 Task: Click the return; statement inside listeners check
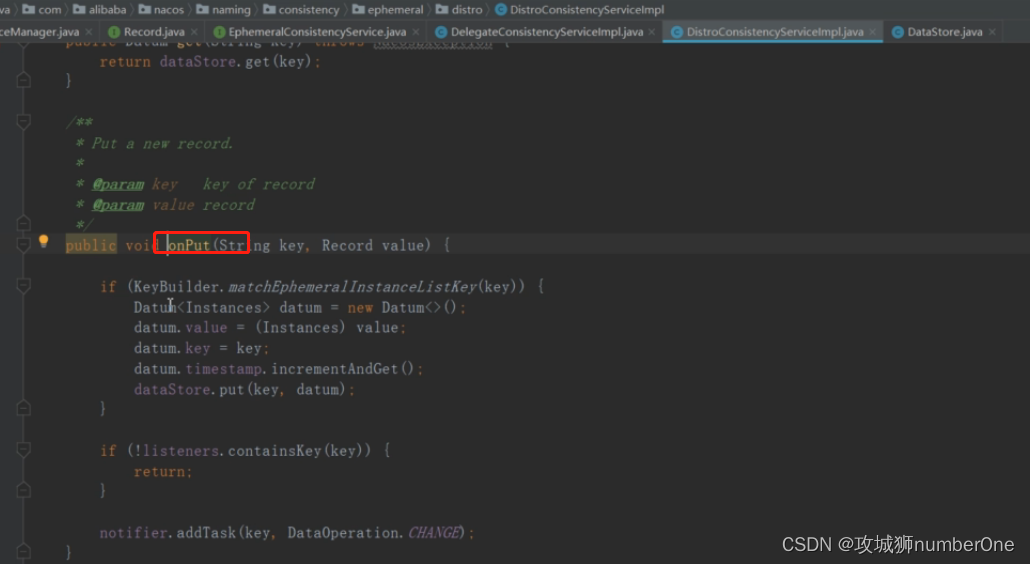click(x=163, y=471)
